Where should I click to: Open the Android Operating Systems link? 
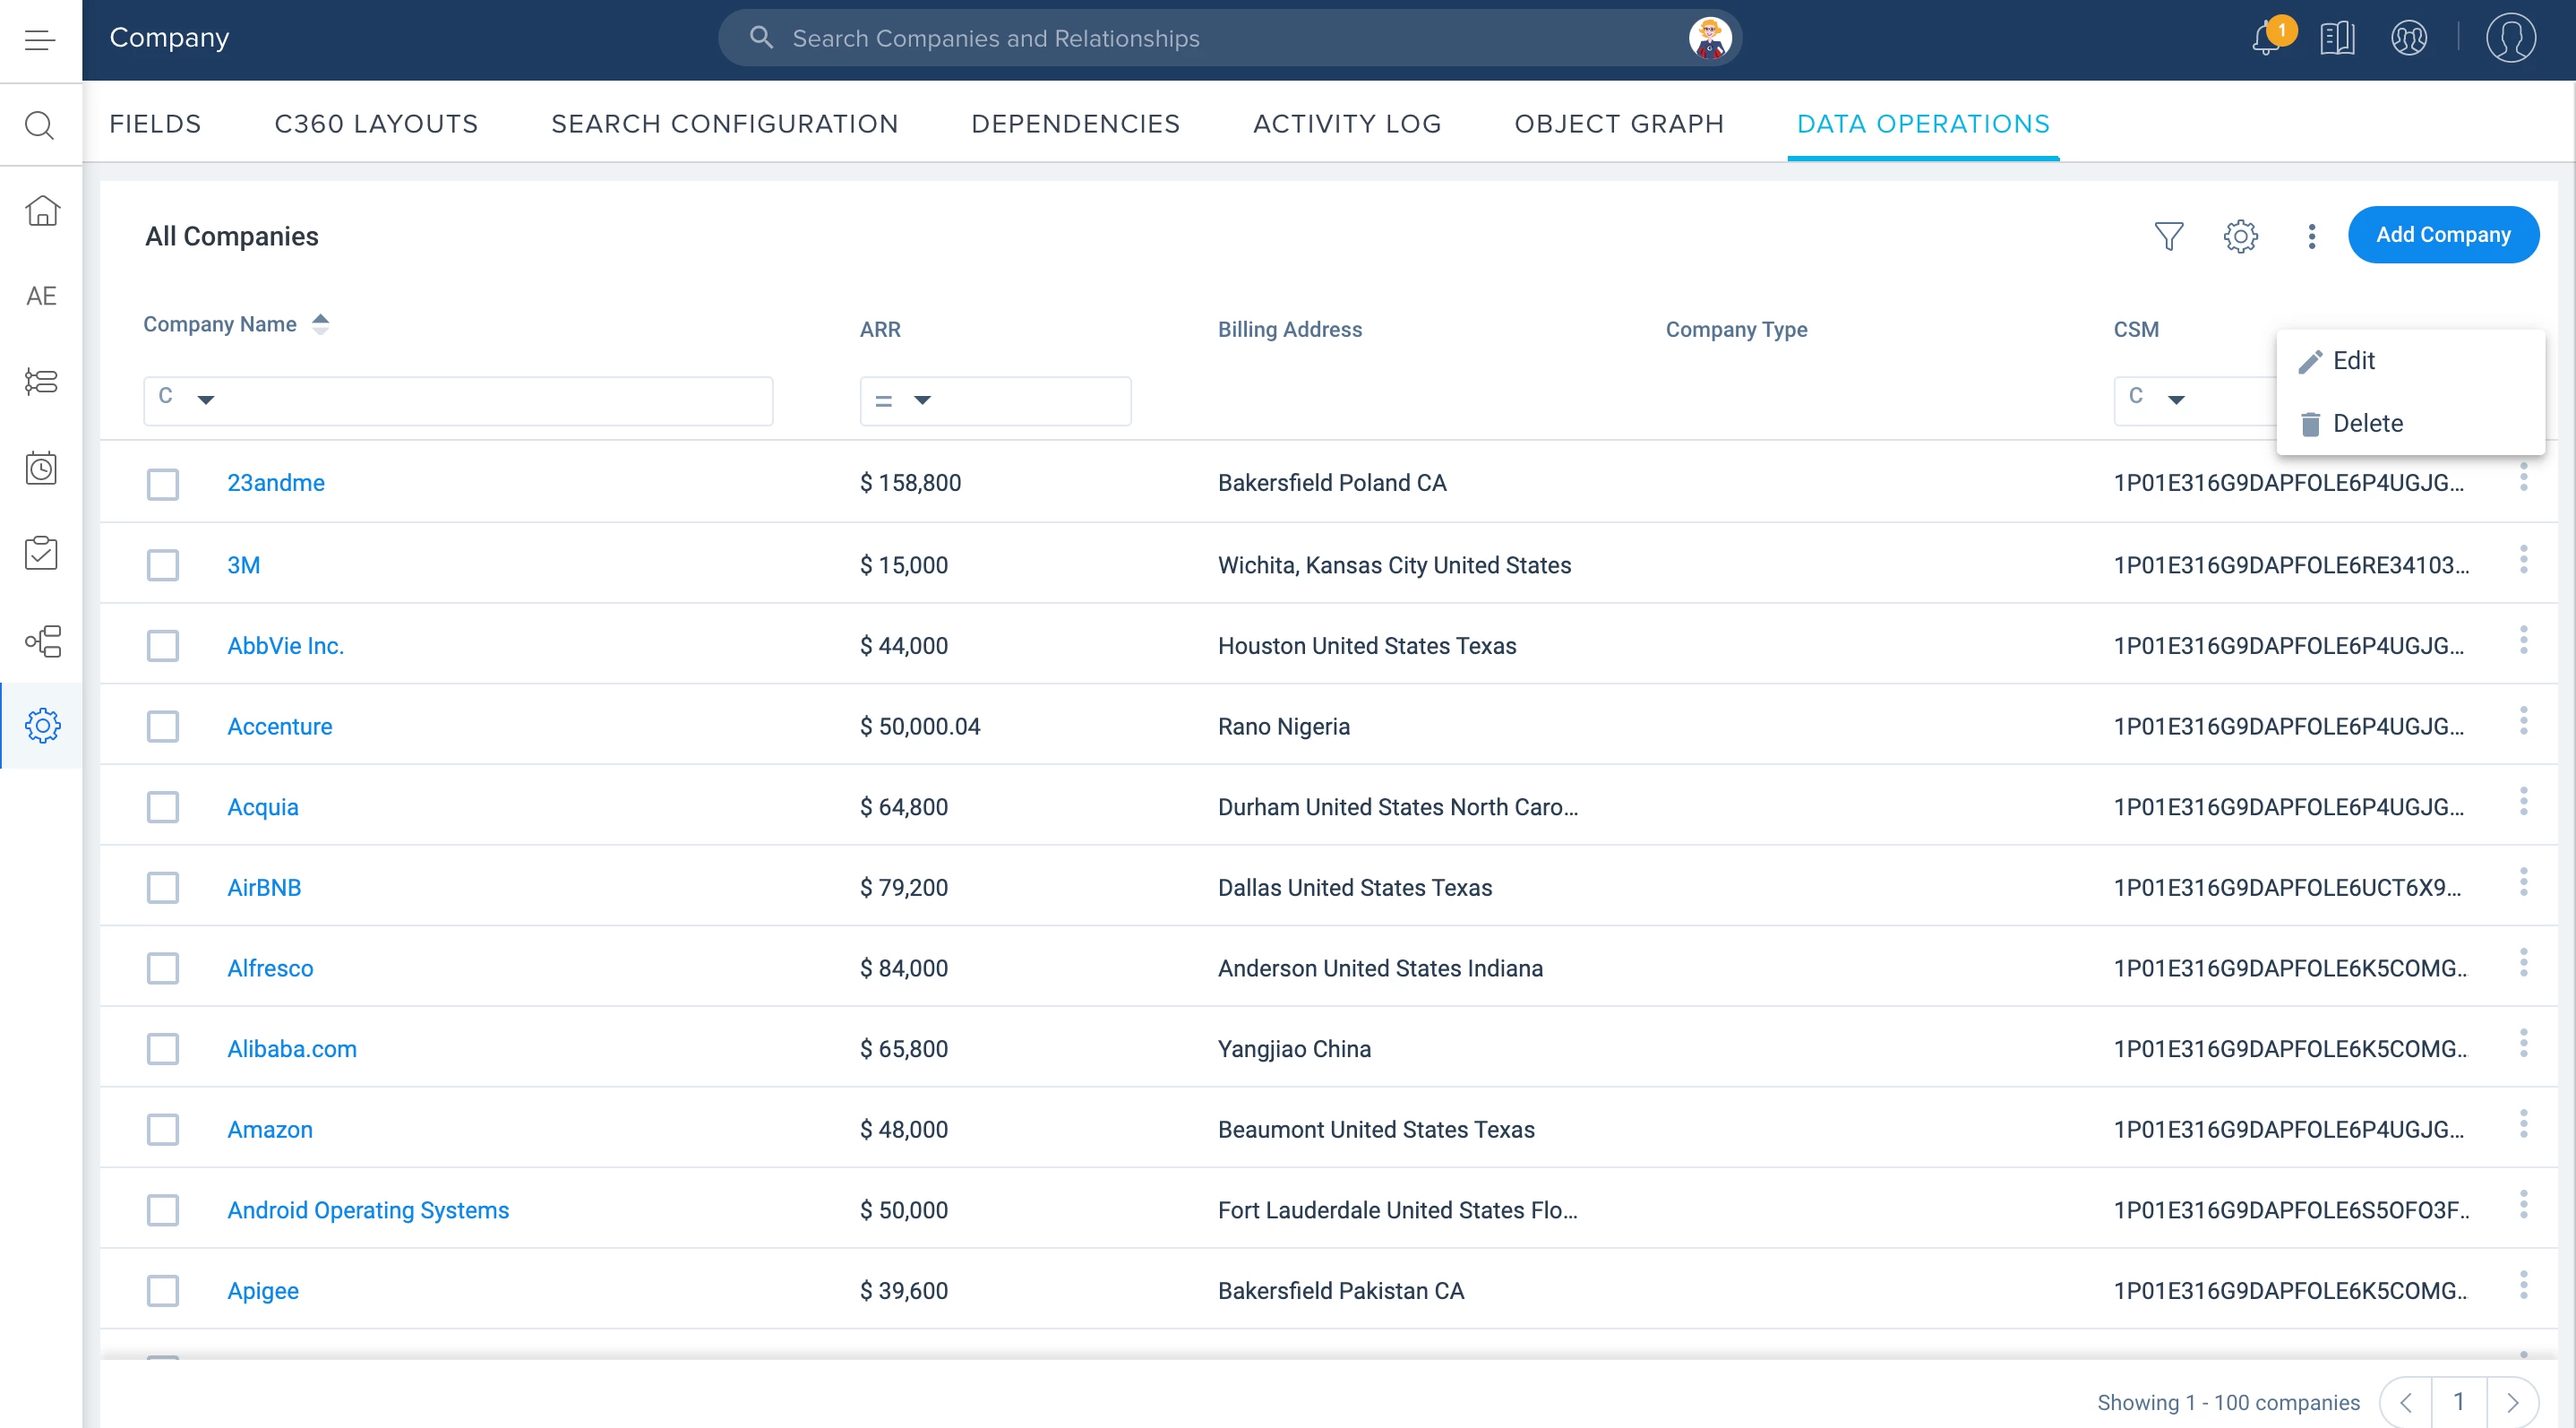coord(368,1210)
